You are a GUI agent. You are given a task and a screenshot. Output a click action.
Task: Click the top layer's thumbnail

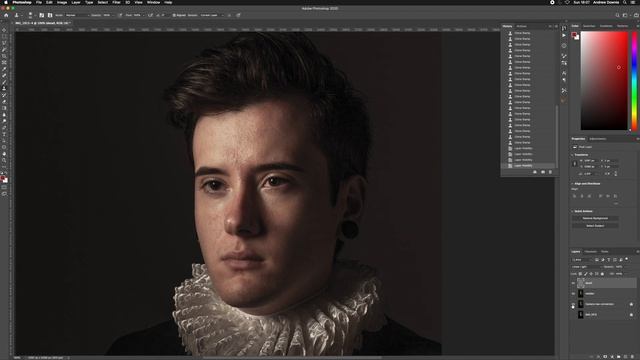pyautogui.click(x=581, y=283)
